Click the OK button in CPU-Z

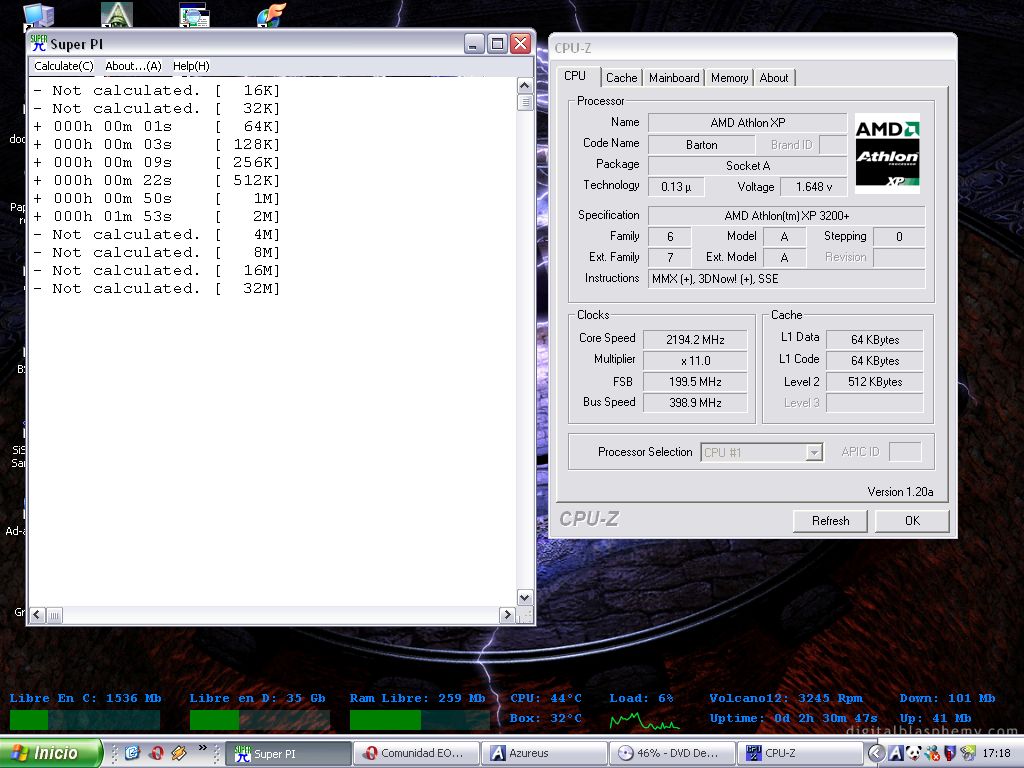pos(912,520)
